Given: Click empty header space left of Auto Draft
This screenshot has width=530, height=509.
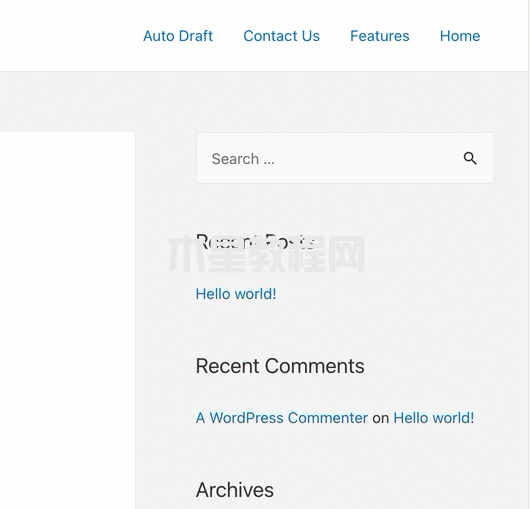Looking at the screenshot, I should [68, 36].
